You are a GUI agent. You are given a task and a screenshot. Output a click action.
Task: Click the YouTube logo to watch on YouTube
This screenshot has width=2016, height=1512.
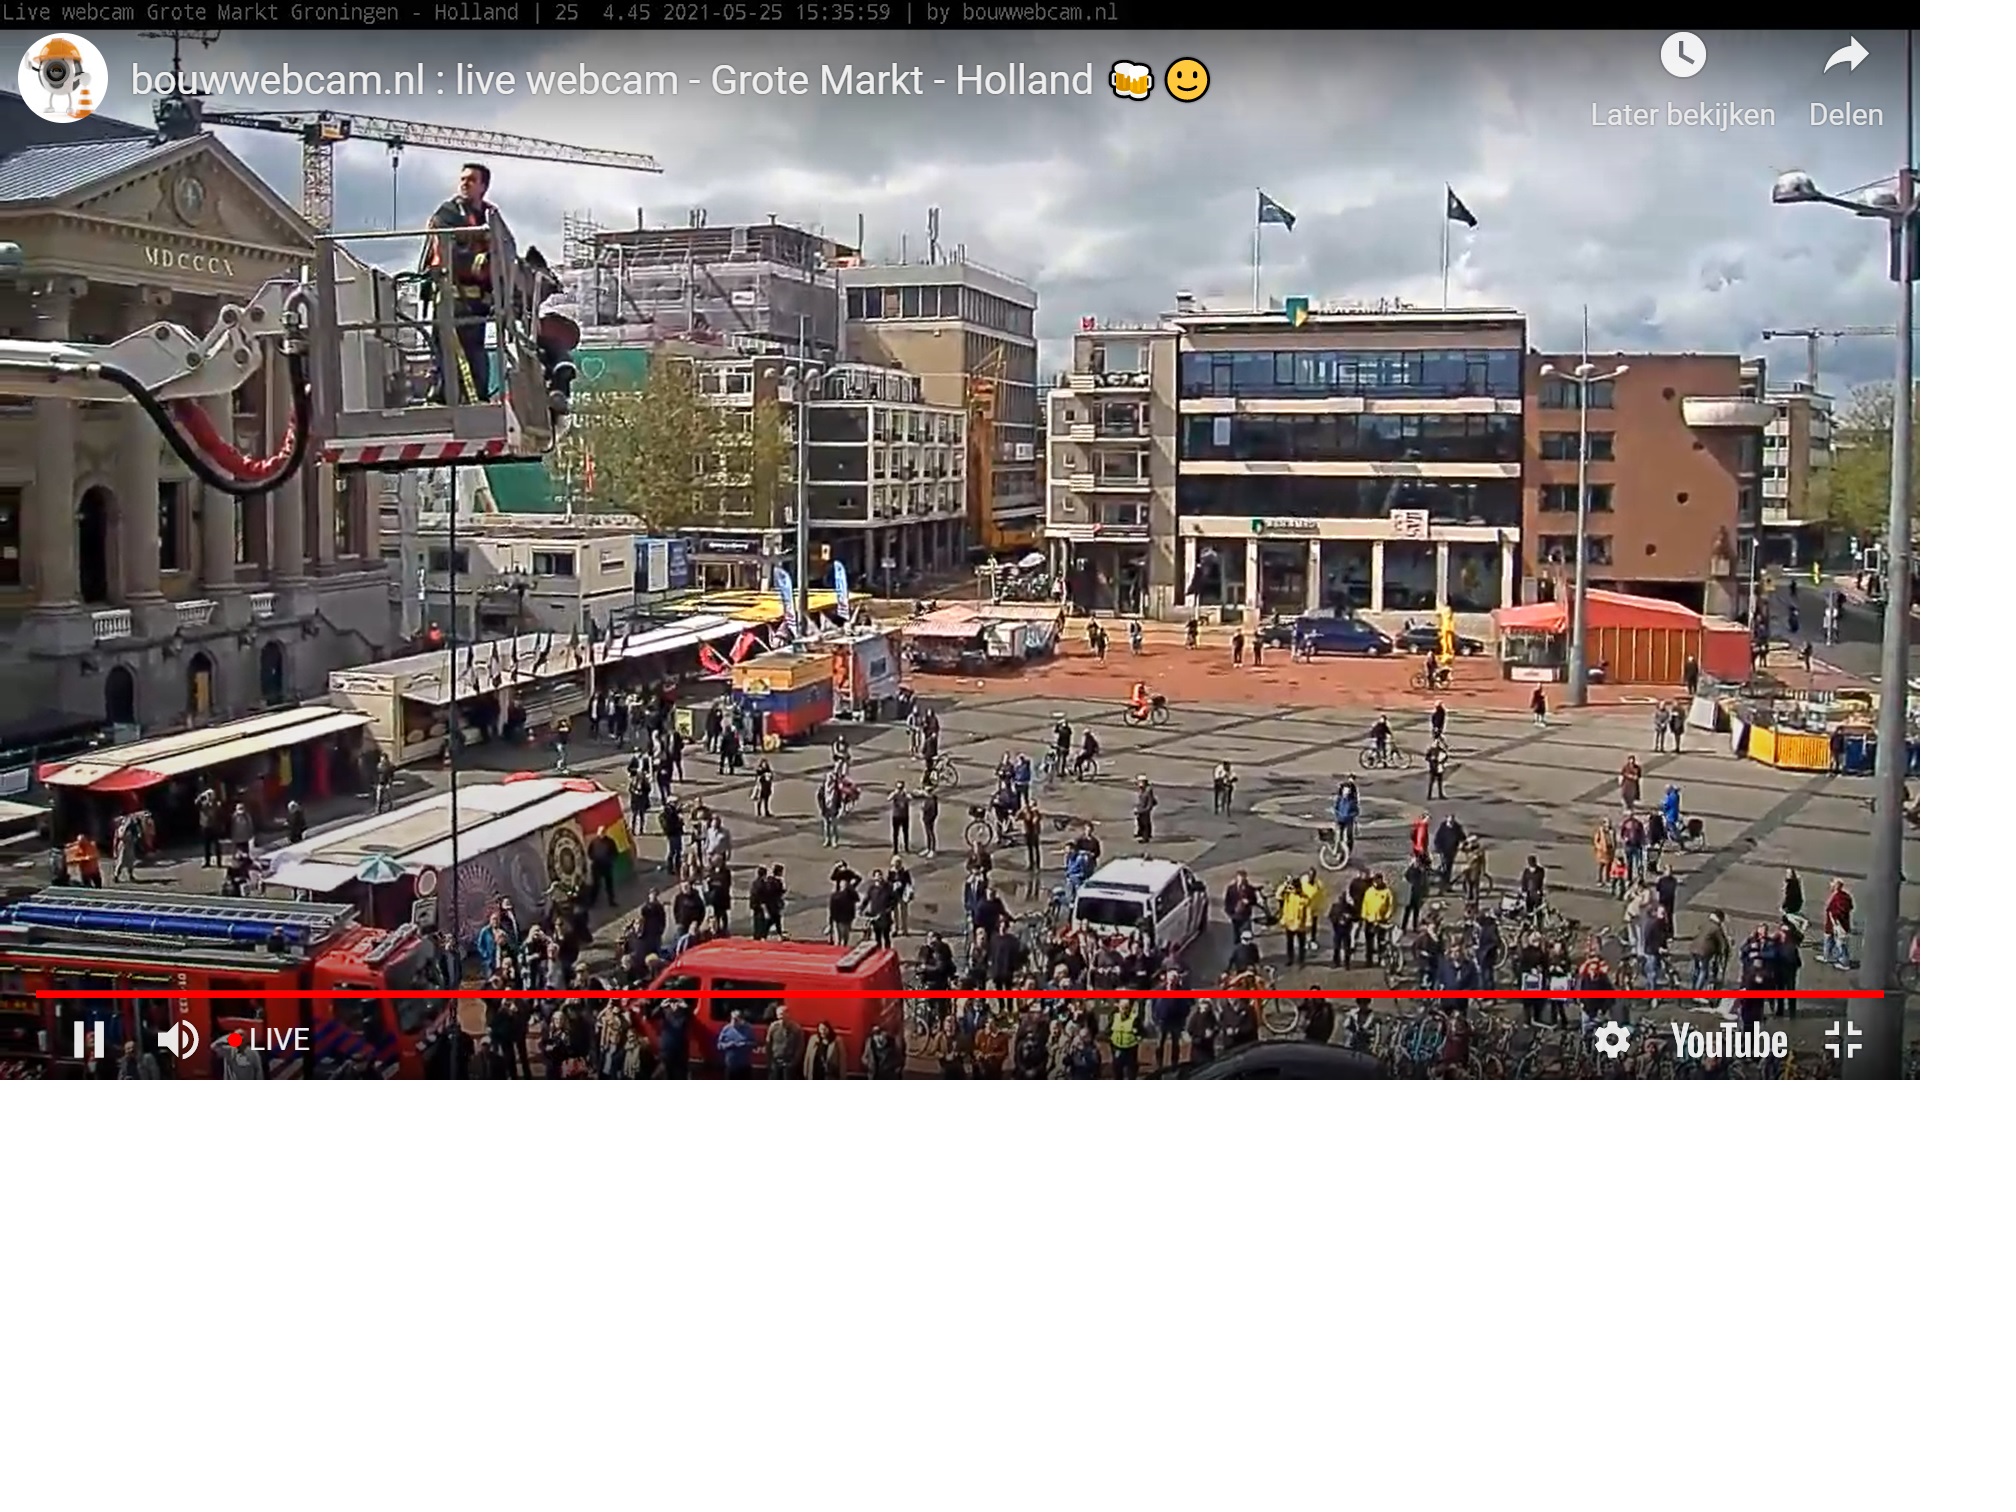pyautogui.click(x=1729, y=1040)
